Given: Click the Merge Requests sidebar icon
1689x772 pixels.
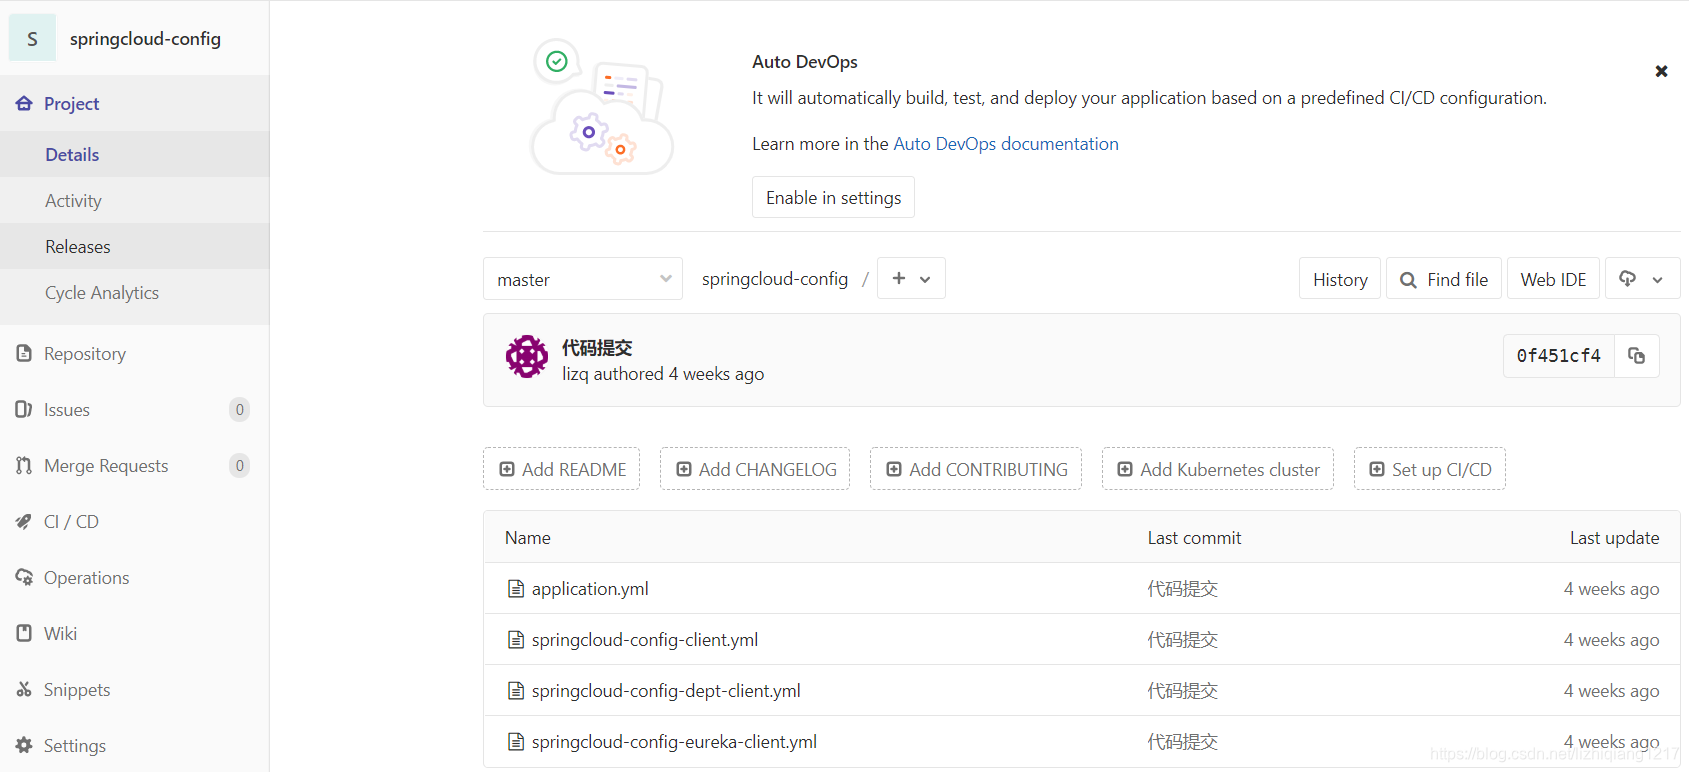Looking at the screenshot, I should (24, 465).
